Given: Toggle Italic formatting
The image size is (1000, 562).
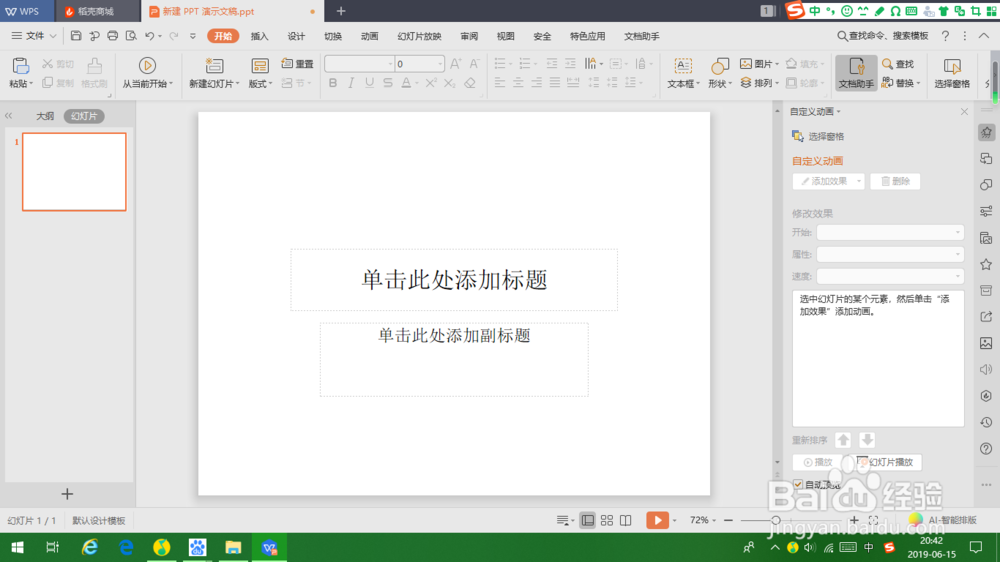Looking at the screenshot, I should pyautogui.click(x=351, y=83).
